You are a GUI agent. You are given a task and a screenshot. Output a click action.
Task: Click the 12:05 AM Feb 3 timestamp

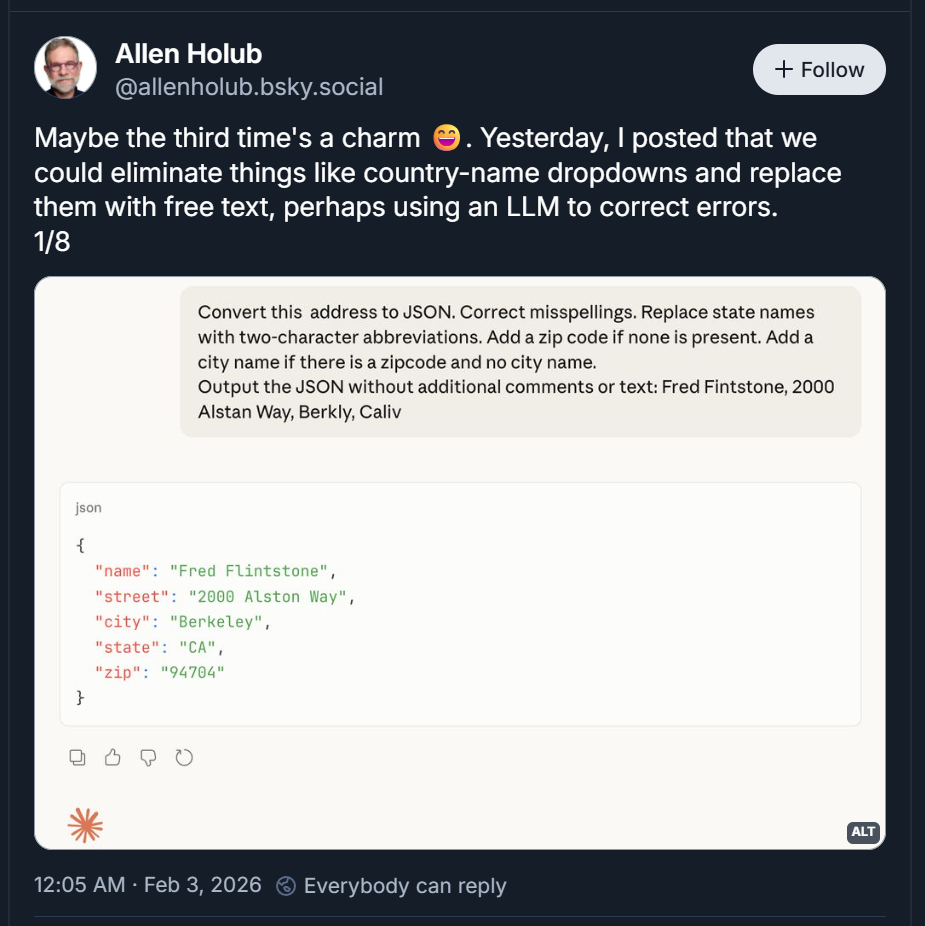point(148,886)
